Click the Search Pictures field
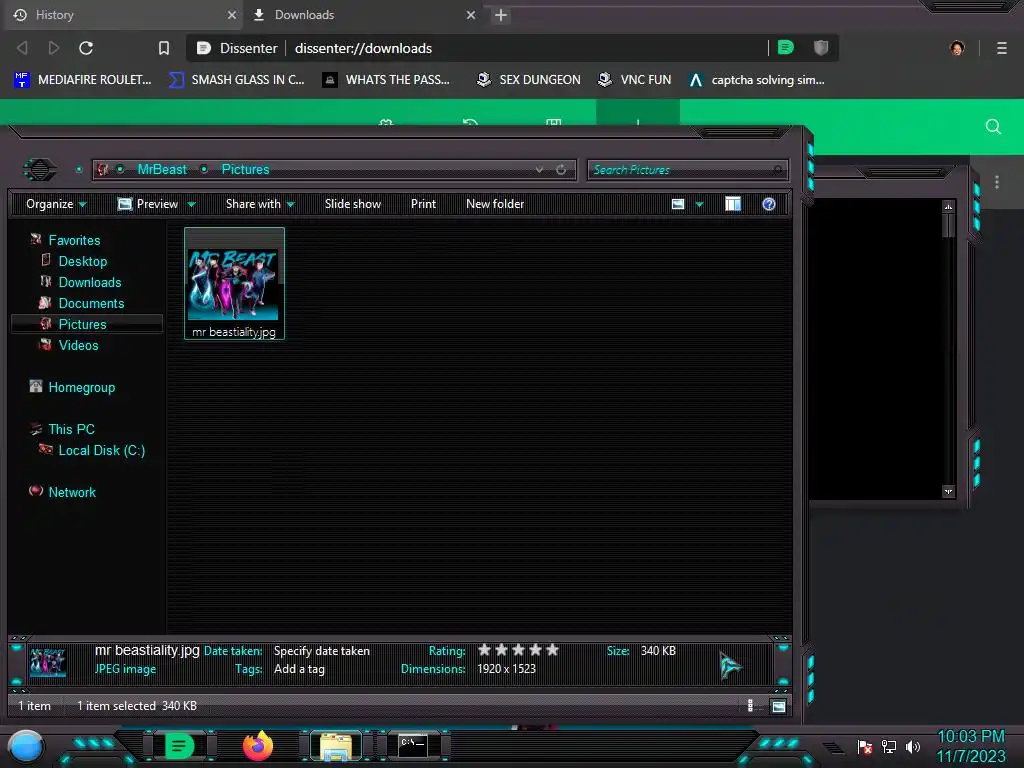 (x=687, y=170)
